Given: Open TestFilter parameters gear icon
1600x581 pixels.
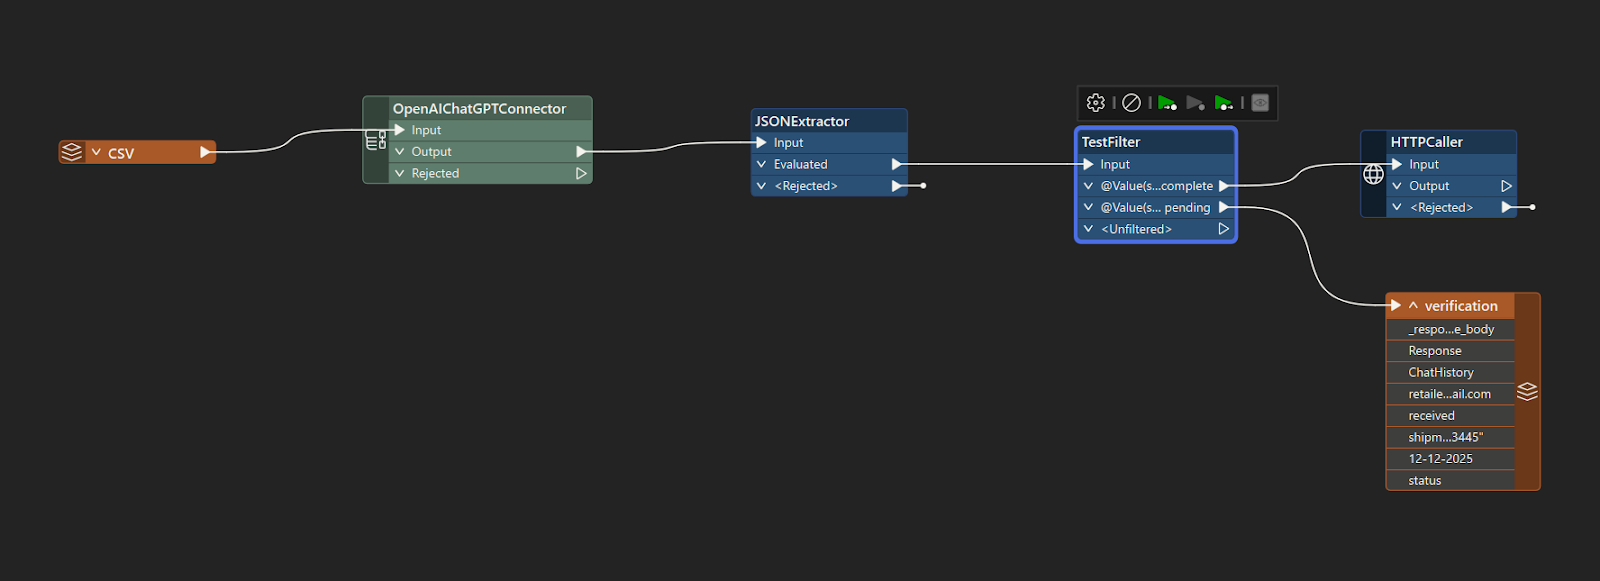Looking at the screenshot, I should 1096,103.
